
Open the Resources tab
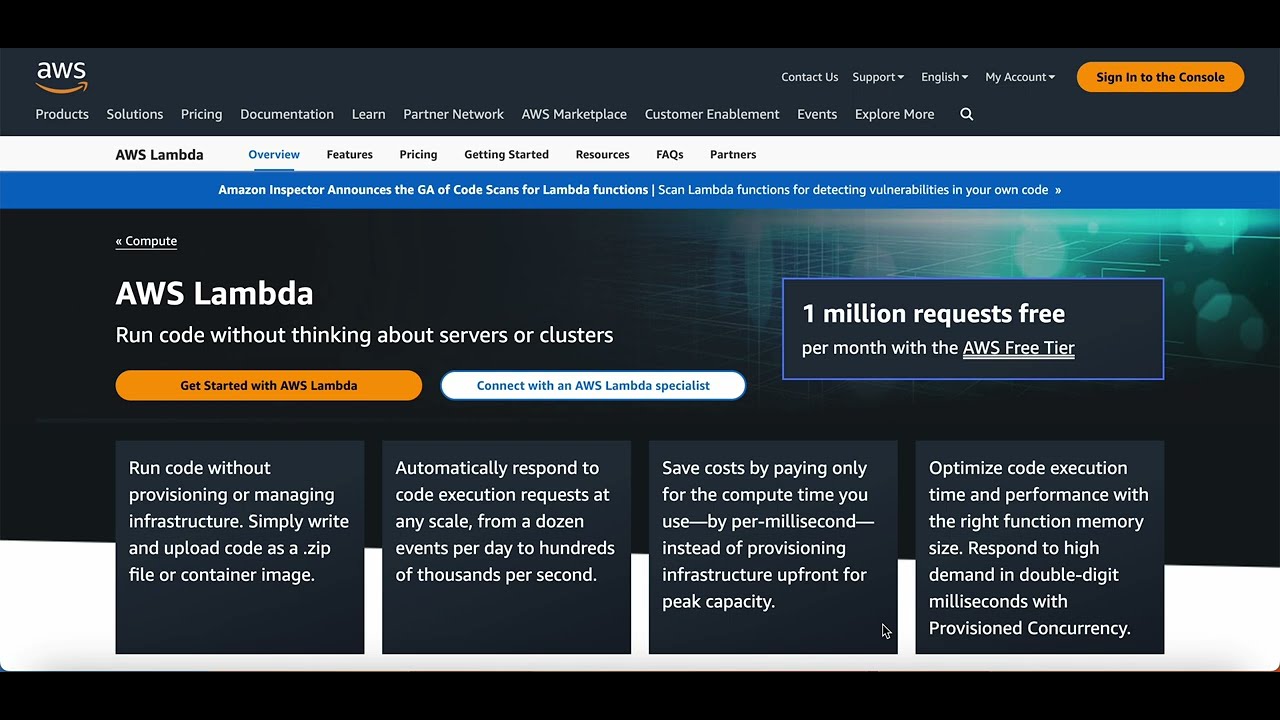point(602,155)
